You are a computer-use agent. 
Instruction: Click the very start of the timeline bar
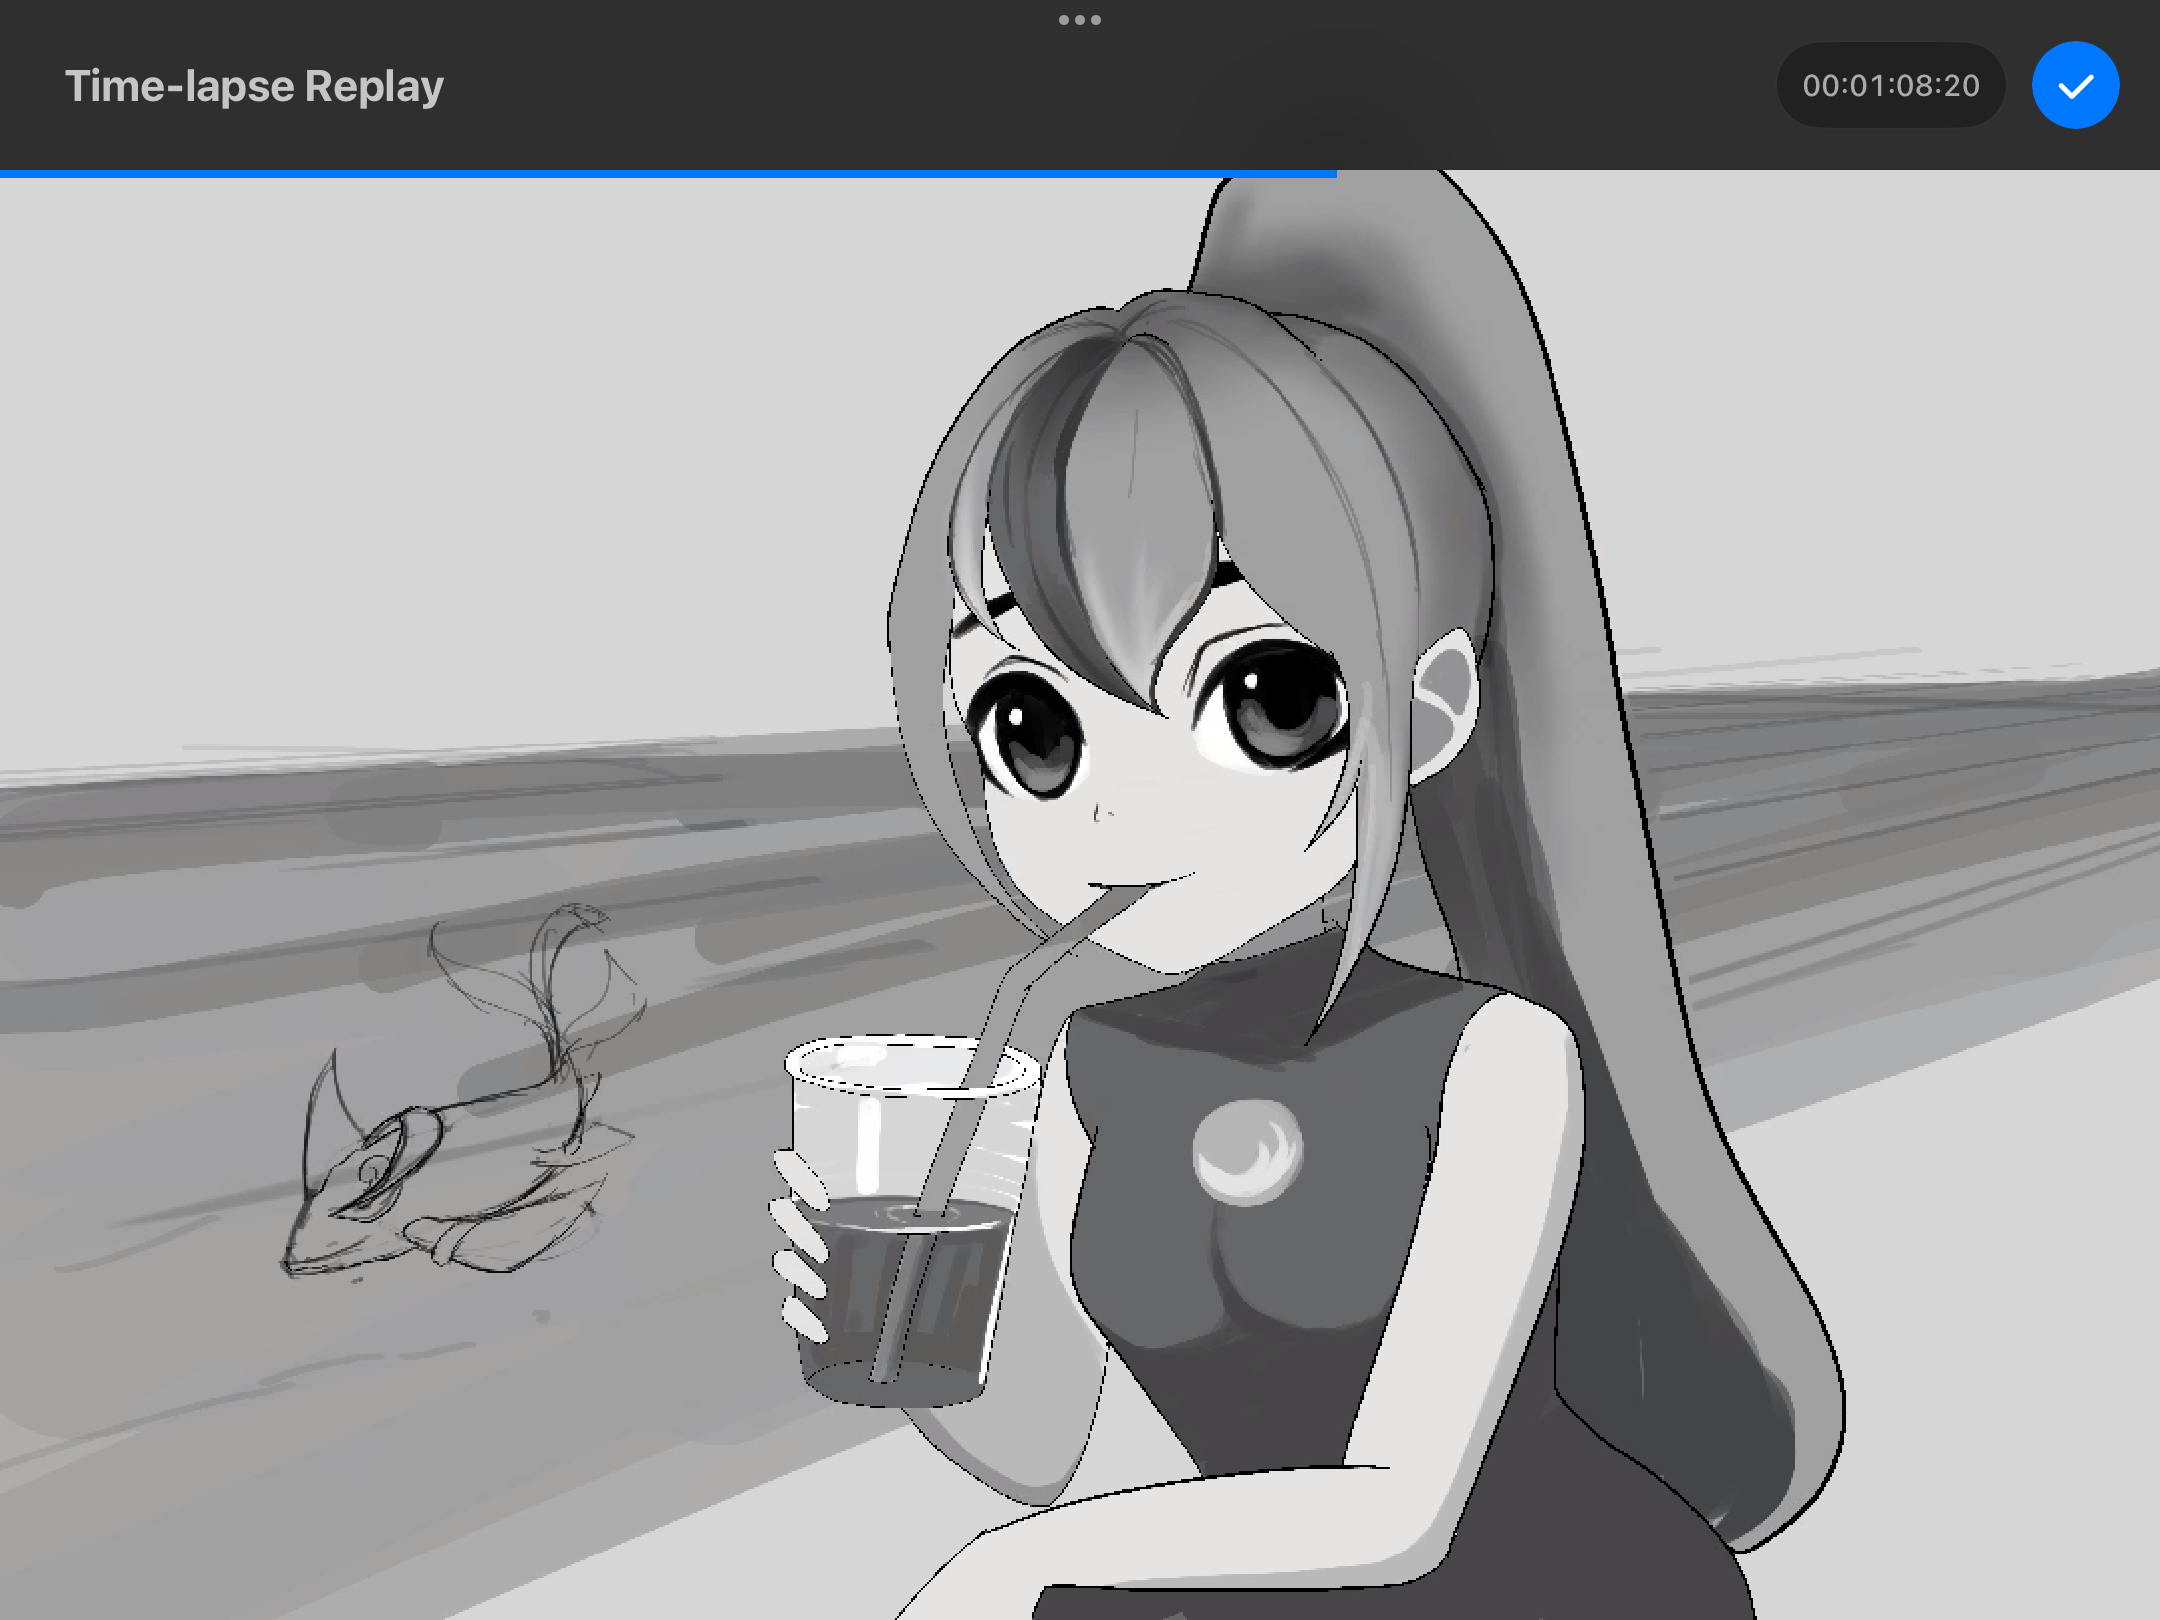coord(15,174)
